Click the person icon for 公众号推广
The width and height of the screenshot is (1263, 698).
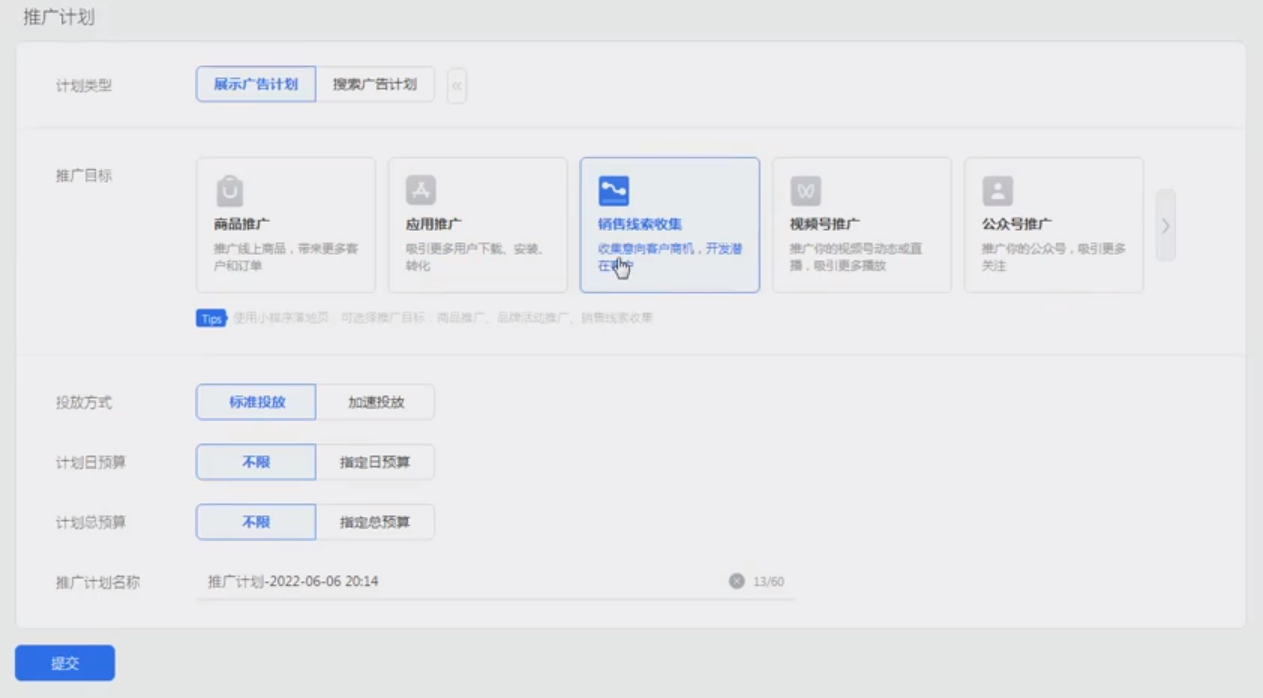tap(998, 191)
